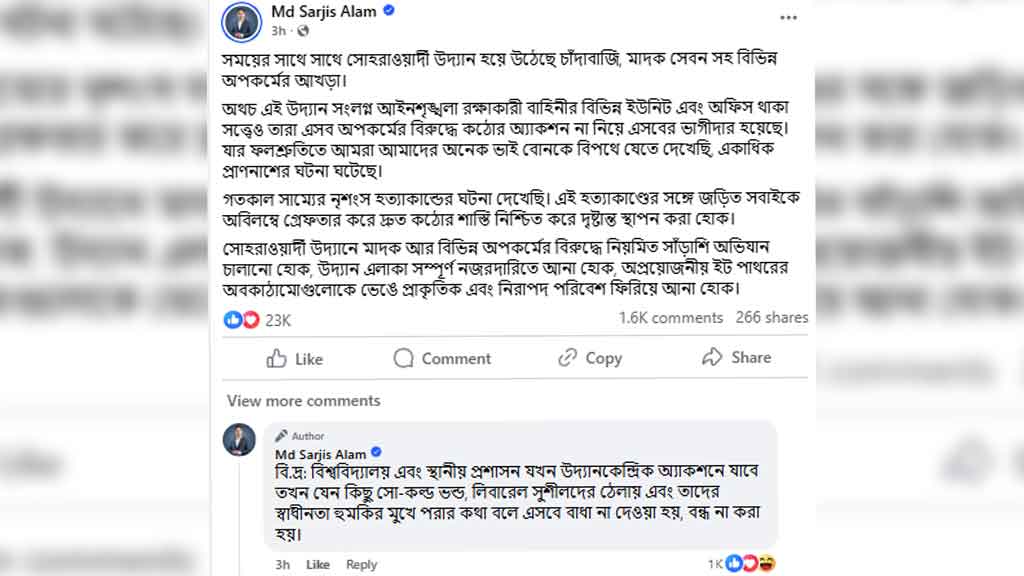Open Md Sarjis Alam's profile from the post header

click(x=325, y=11)
